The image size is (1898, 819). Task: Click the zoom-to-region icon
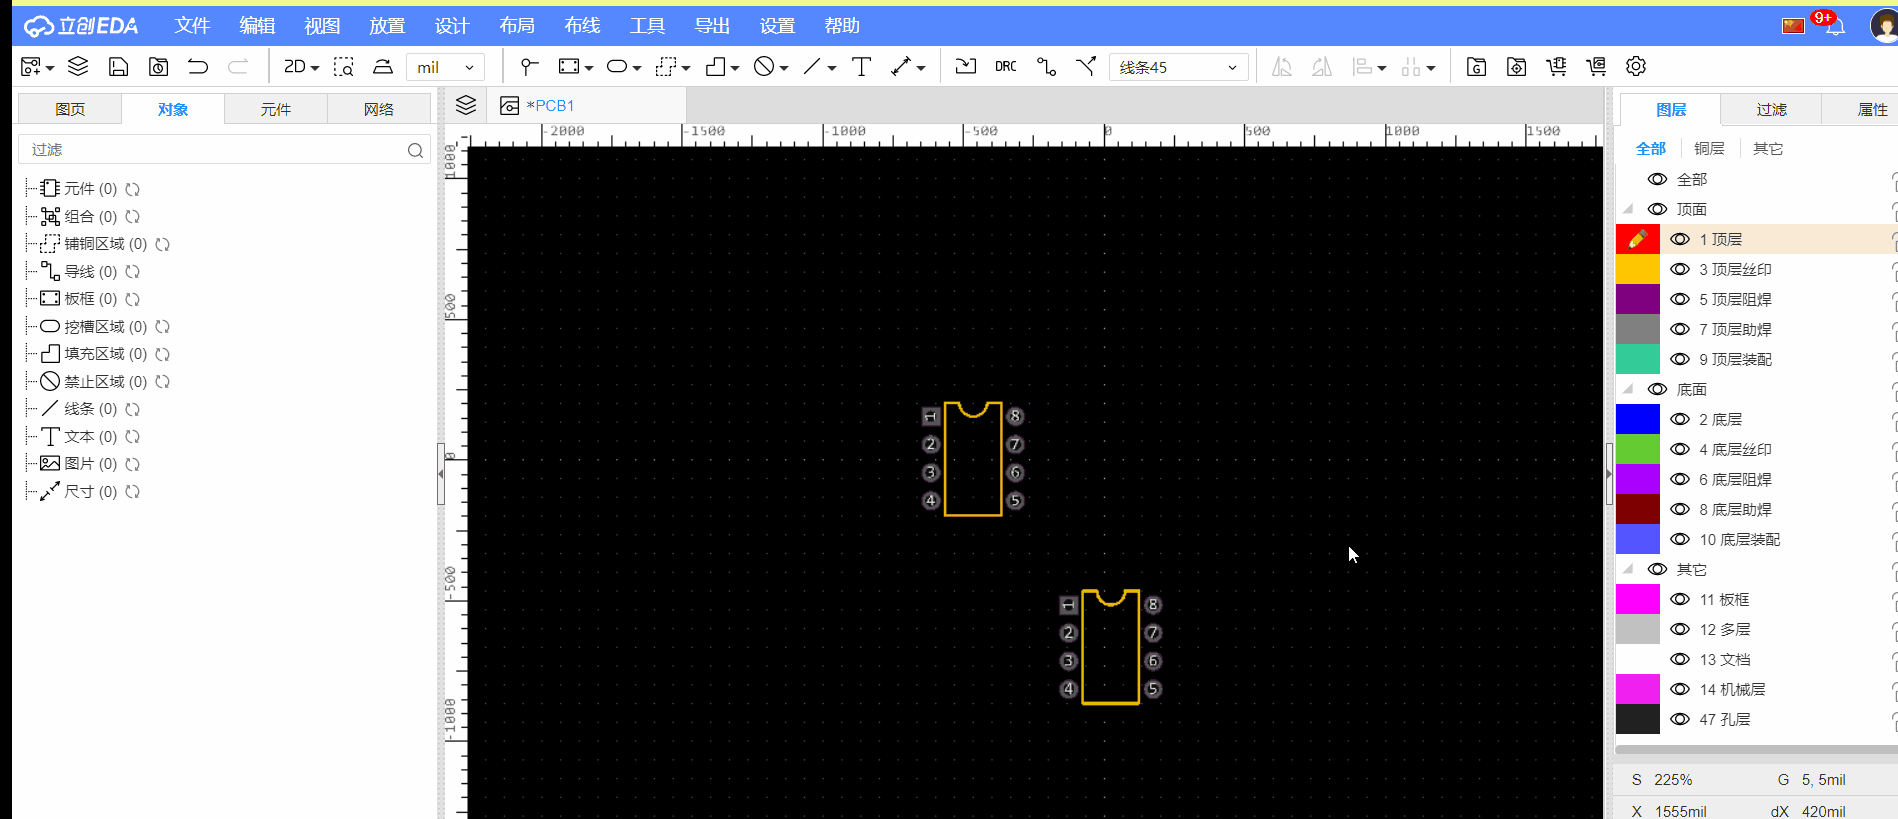(x=343, y=67)
